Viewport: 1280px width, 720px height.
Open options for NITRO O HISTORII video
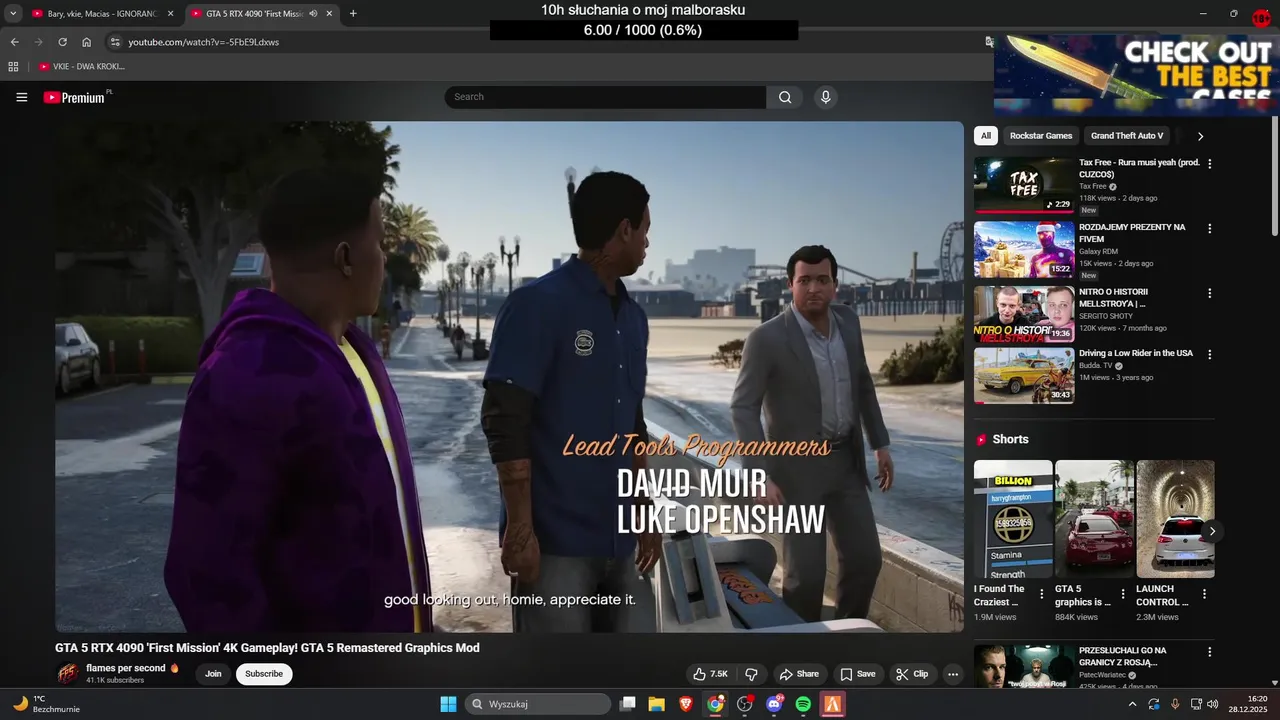(x=1209, y=294)
